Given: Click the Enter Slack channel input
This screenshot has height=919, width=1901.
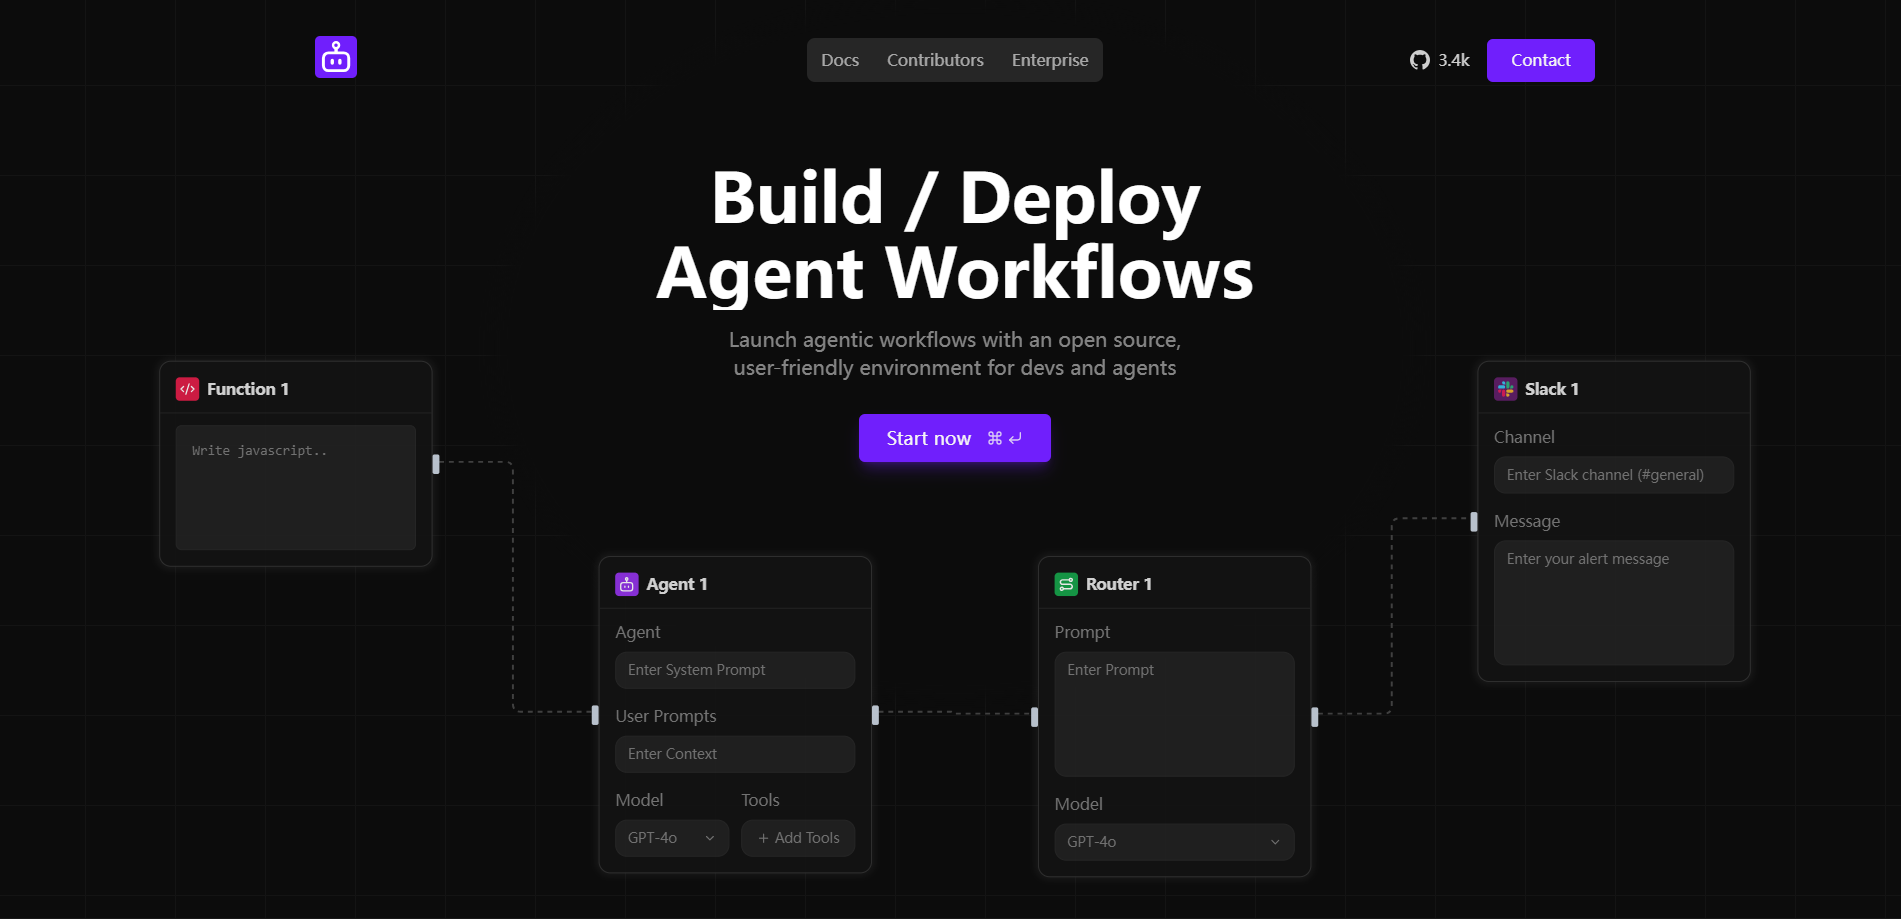Looking at the screenshot, I should 1613,475.
